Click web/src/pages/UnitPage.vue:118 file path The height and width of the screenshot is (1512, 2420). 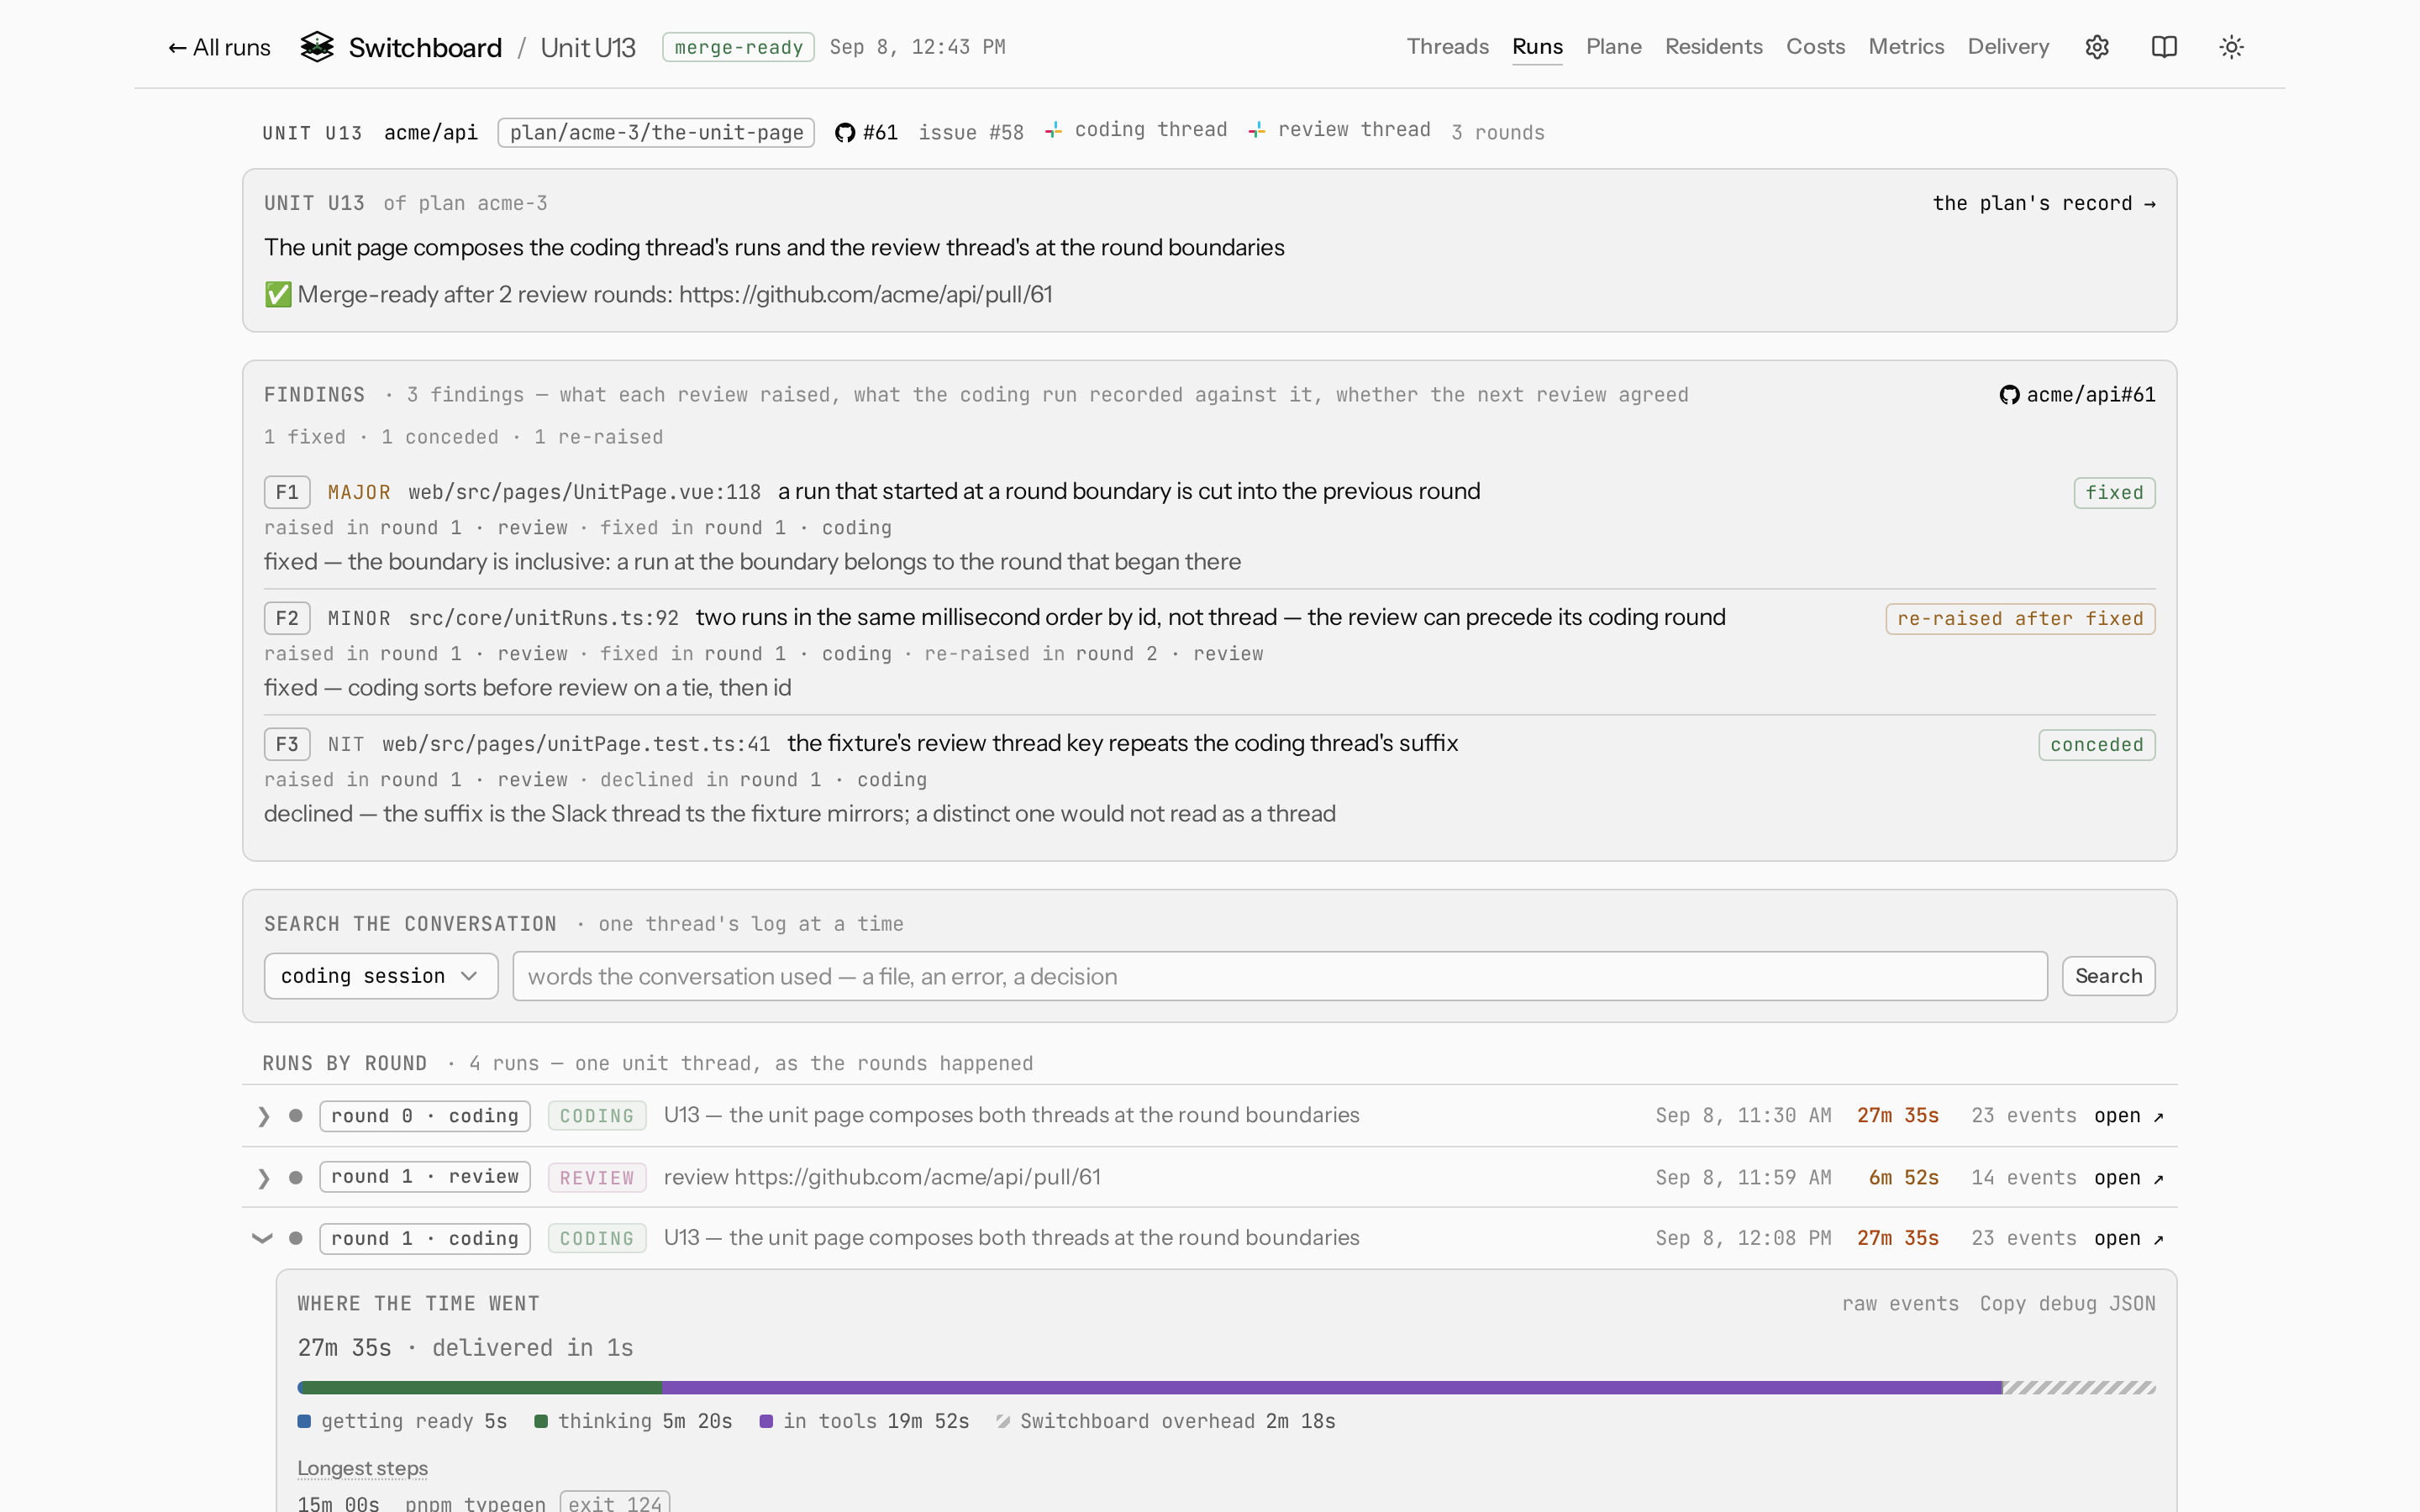point(584,492)
